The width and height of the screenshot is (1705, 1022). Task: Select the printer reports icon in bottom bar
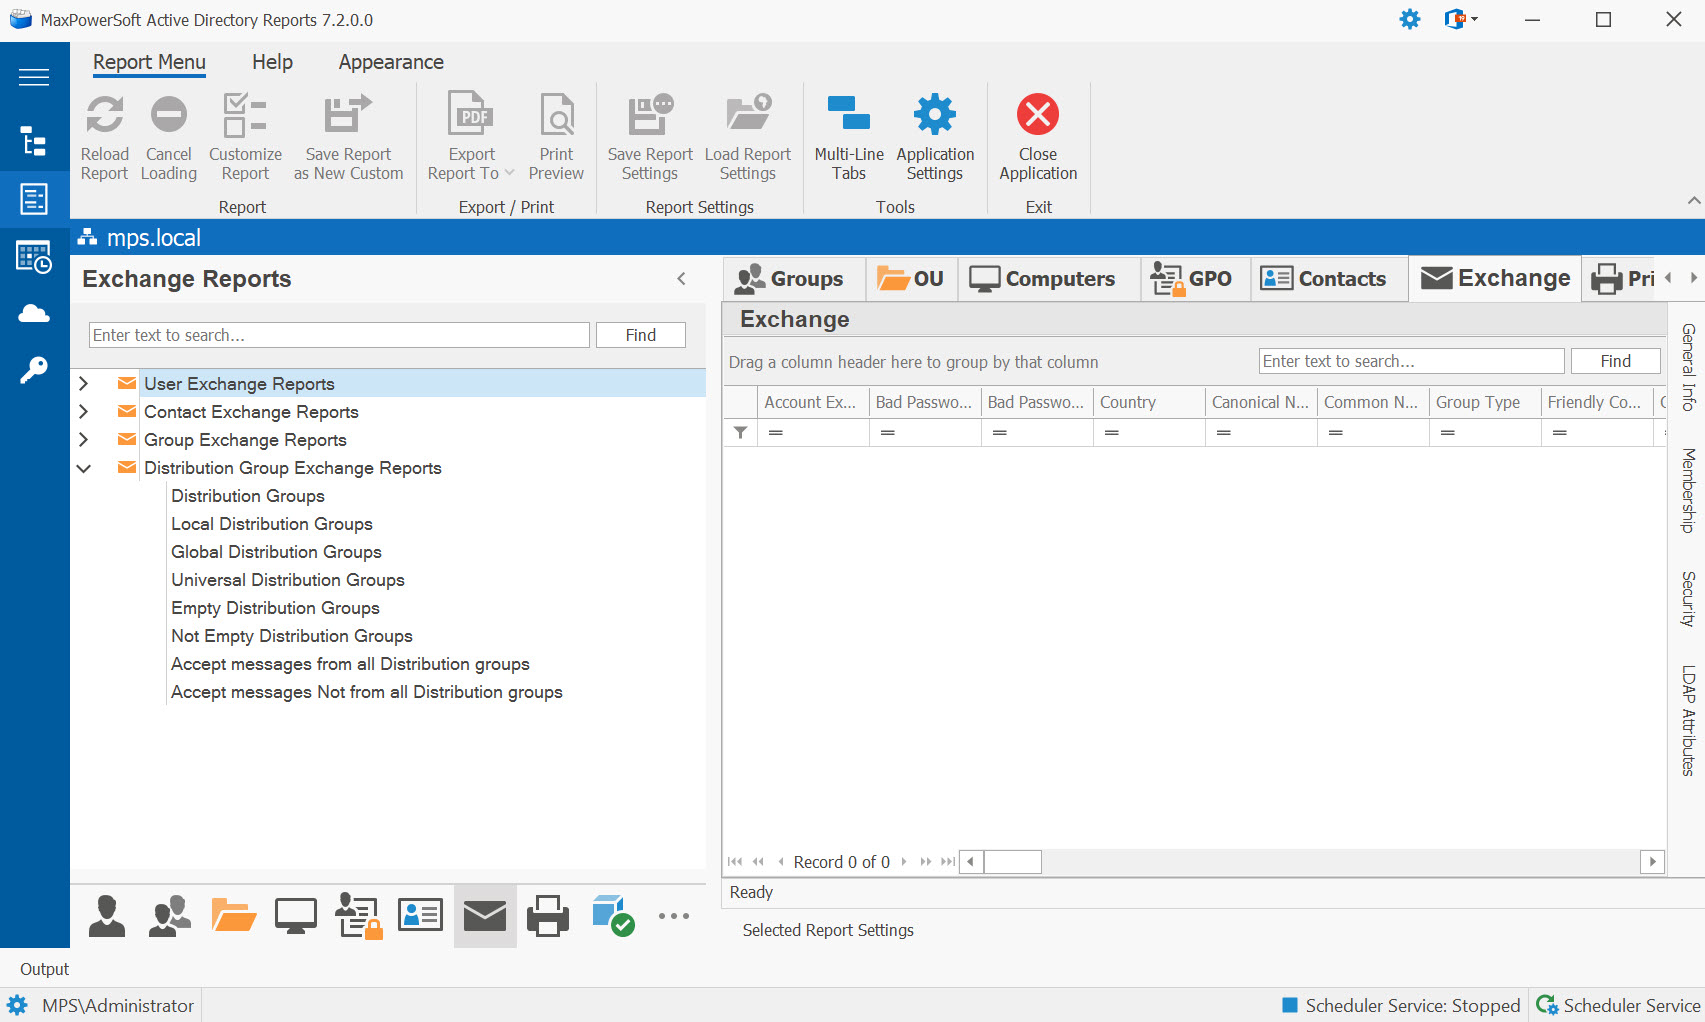point(547,916)
